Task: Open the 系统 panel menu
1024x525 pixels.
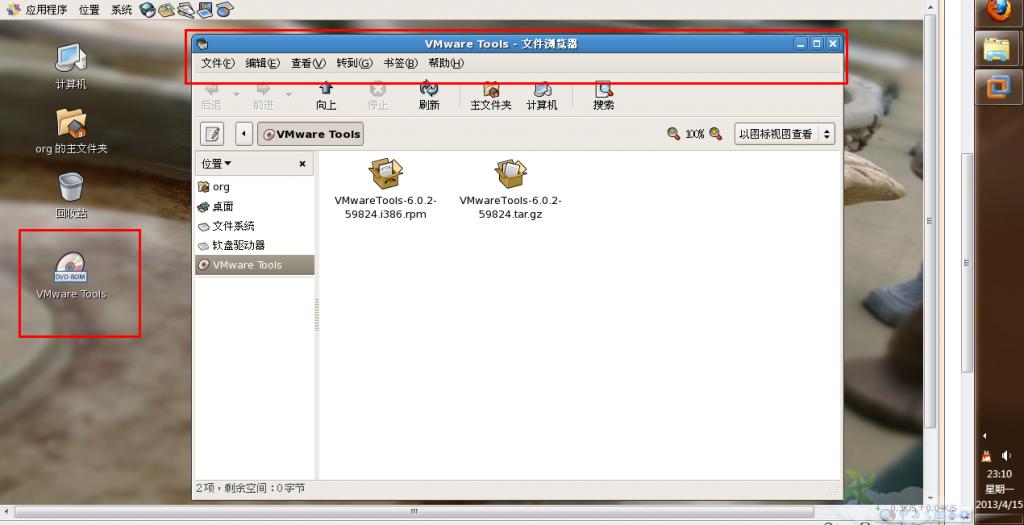Action: 121,9
